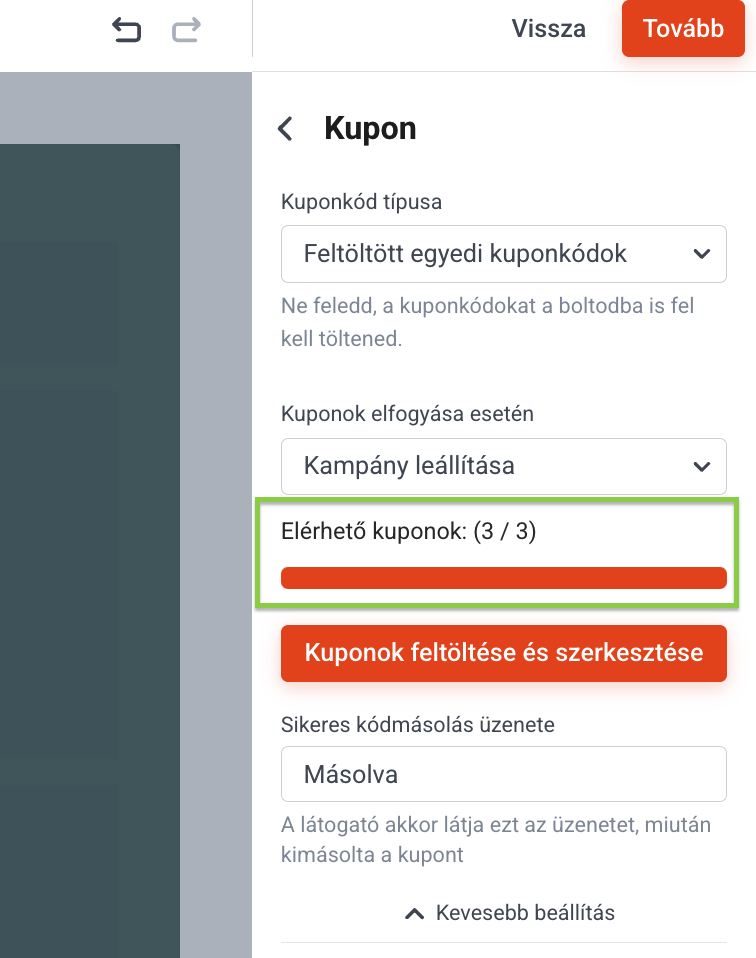Click the redo arrow icon

[x=186, y=29]
